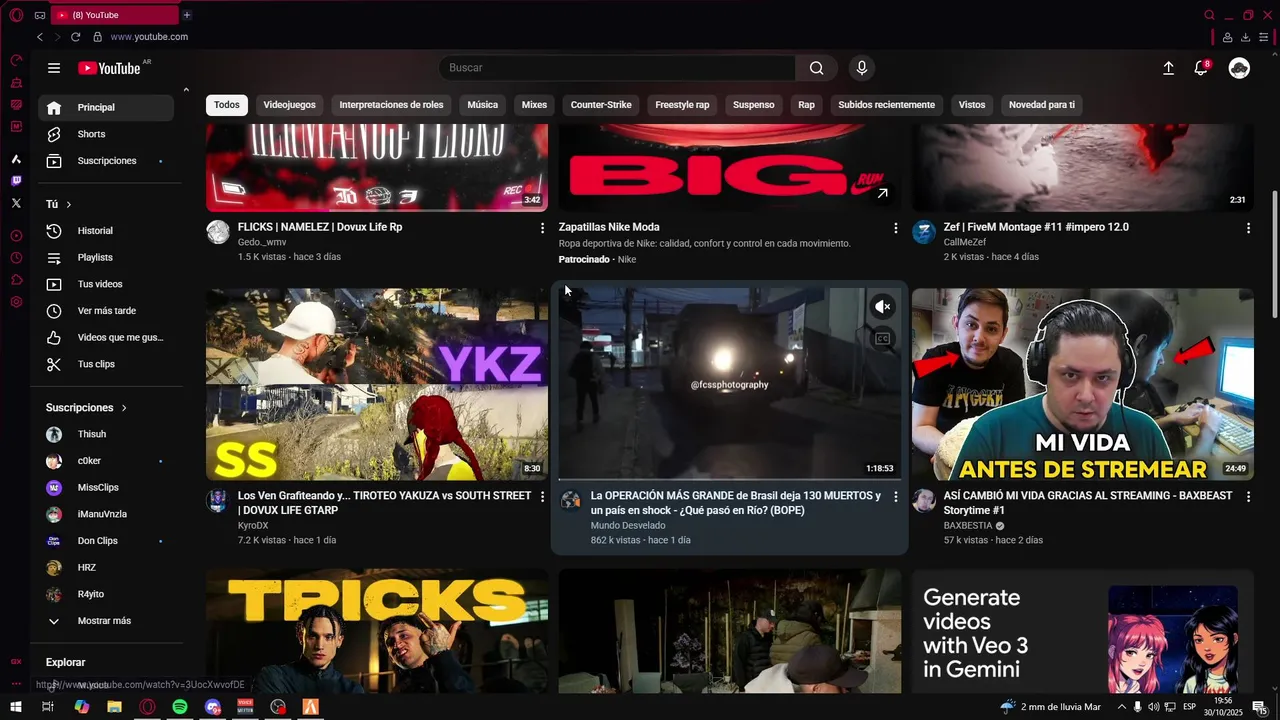
Task: Open options for BAXBEAST Storytime video
Action: tap(1248, 497)
